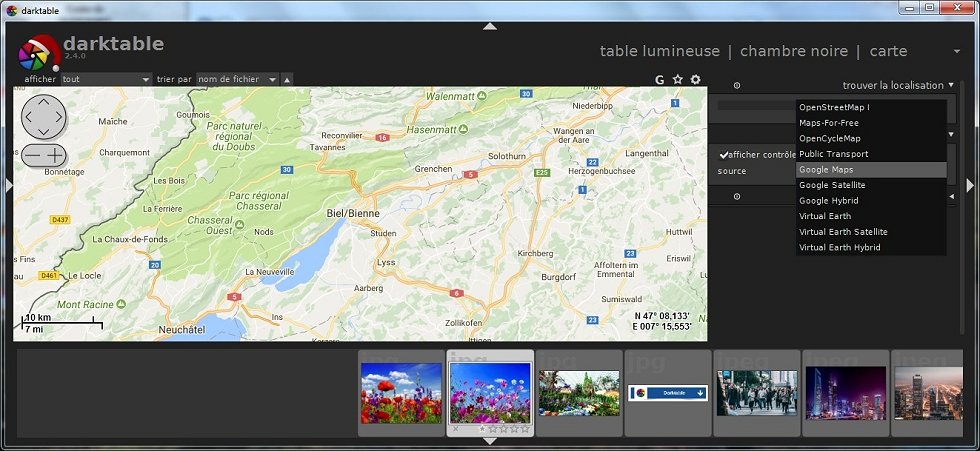980x451 pixels.
Task: Click the Hasenmatt peak marker on map
Action: click(x=463, y=129)
